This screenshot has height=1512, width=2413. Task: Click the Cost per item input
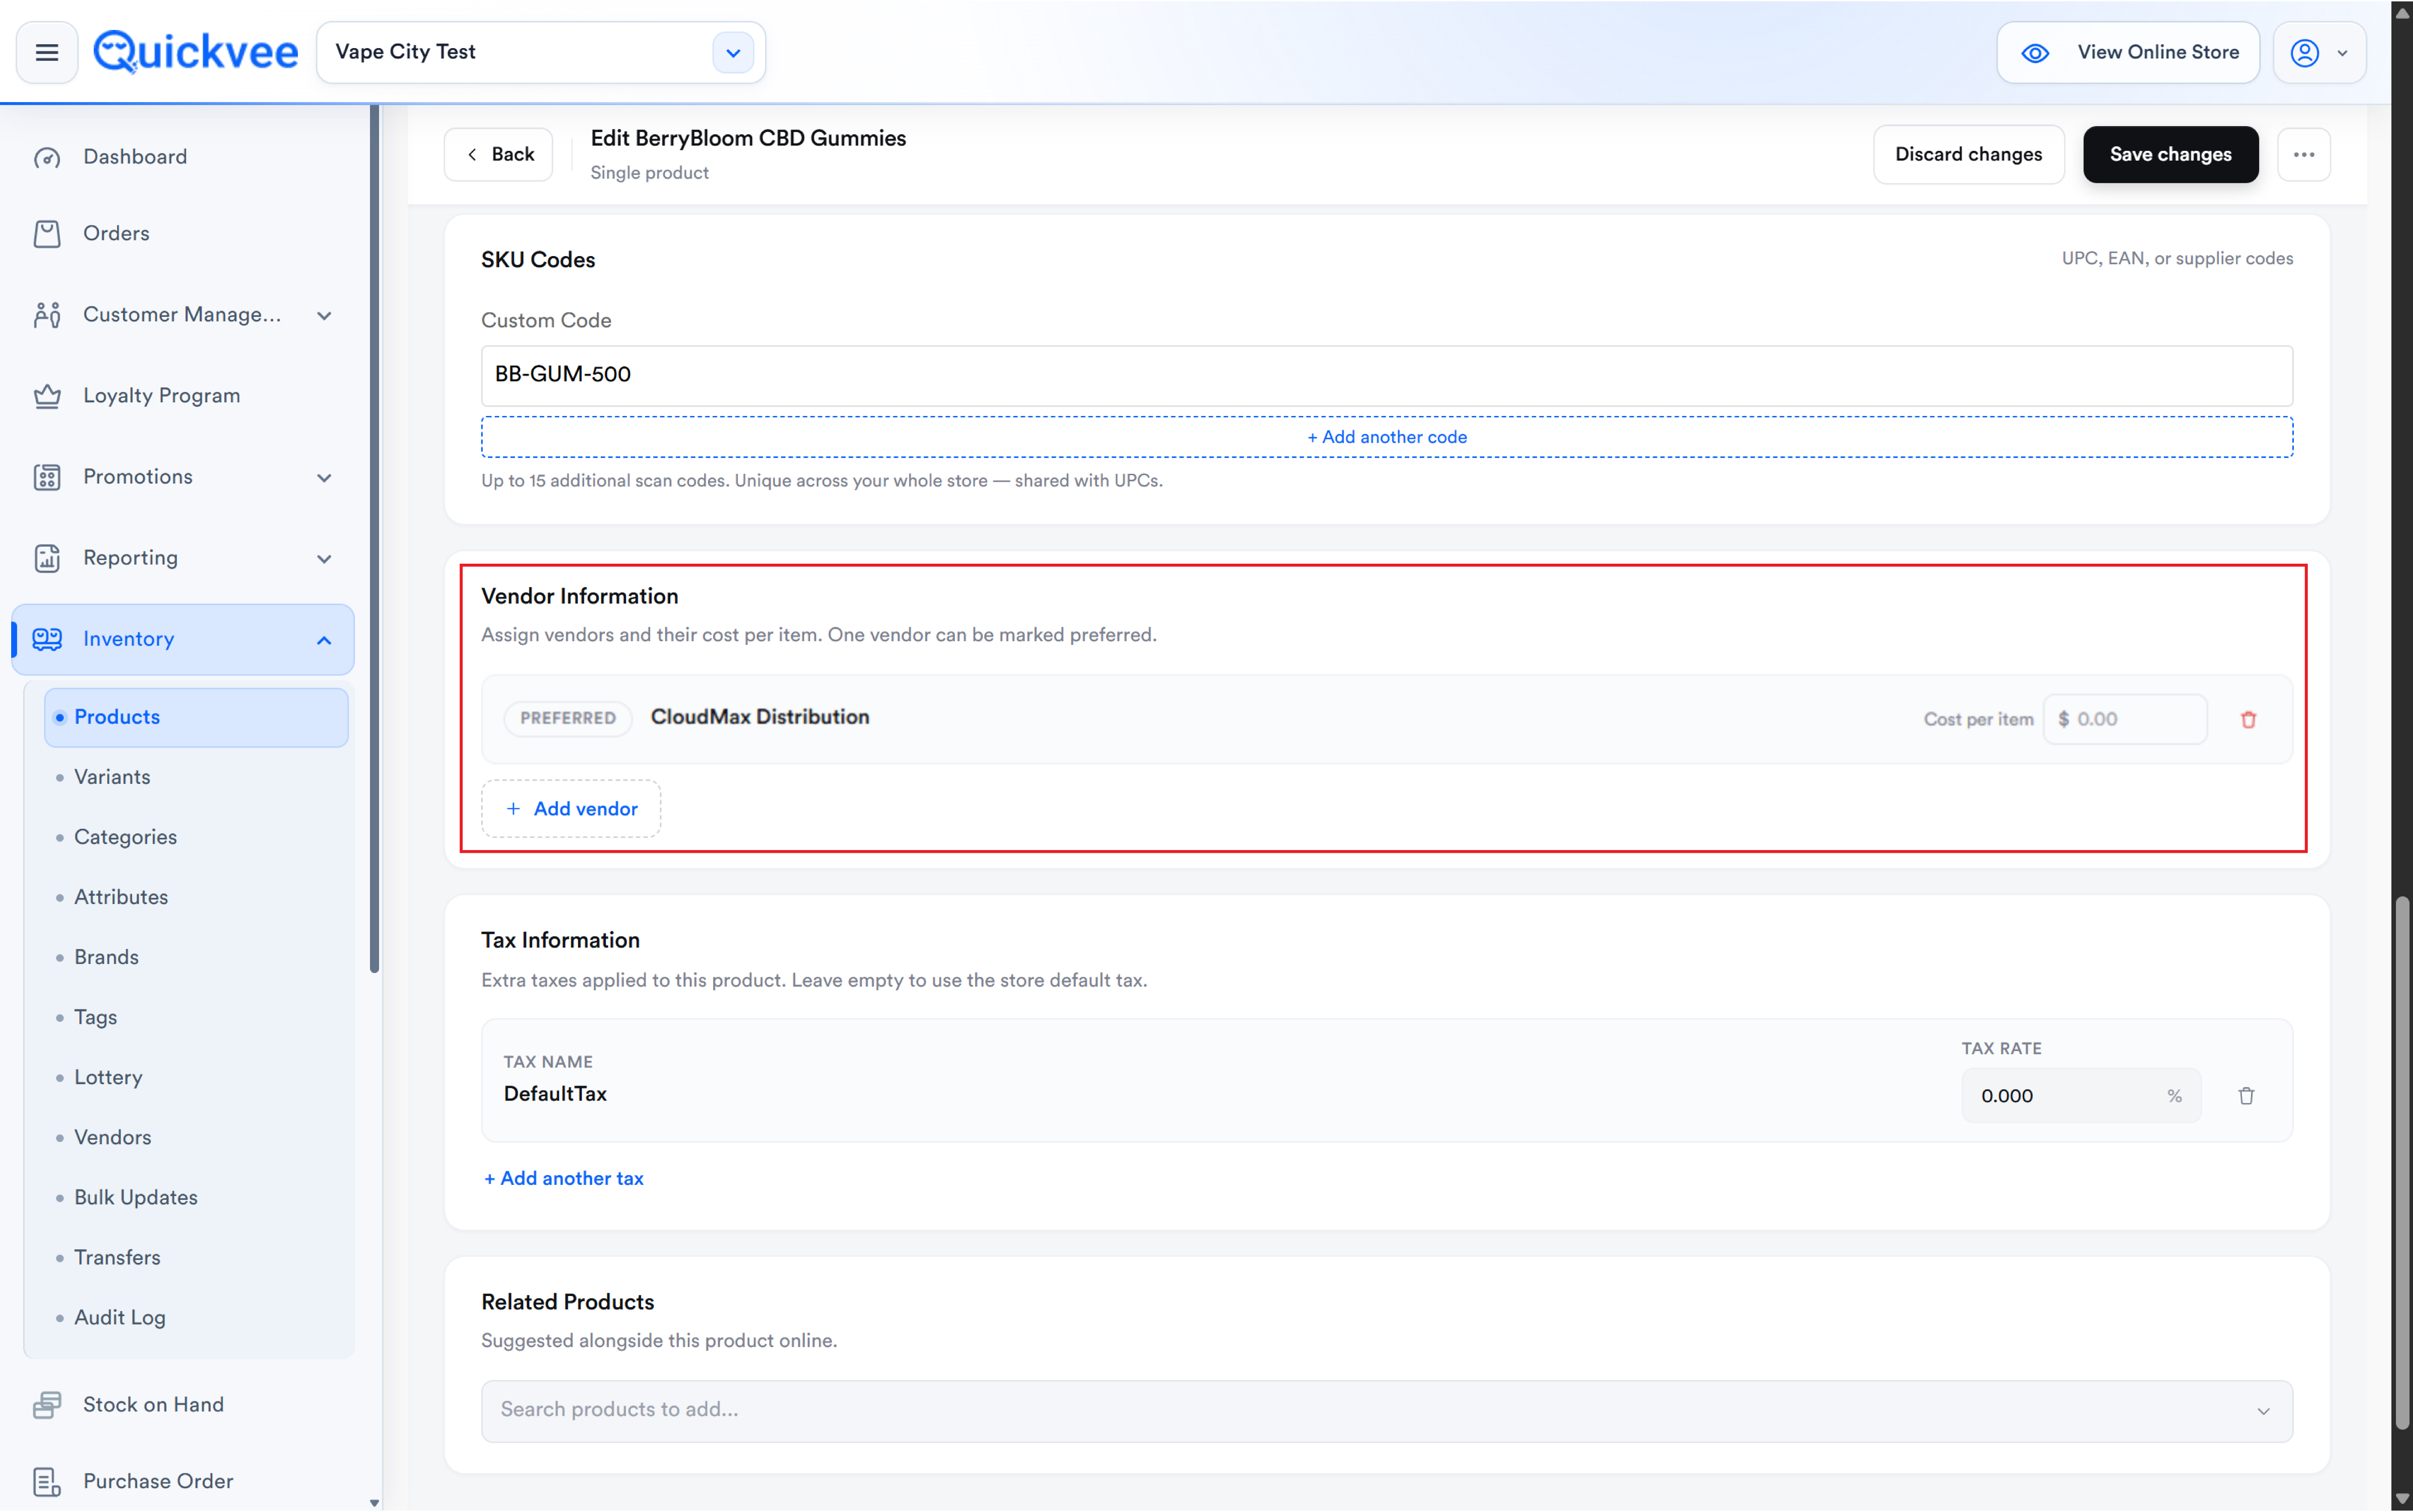[x=2125, y=719]
